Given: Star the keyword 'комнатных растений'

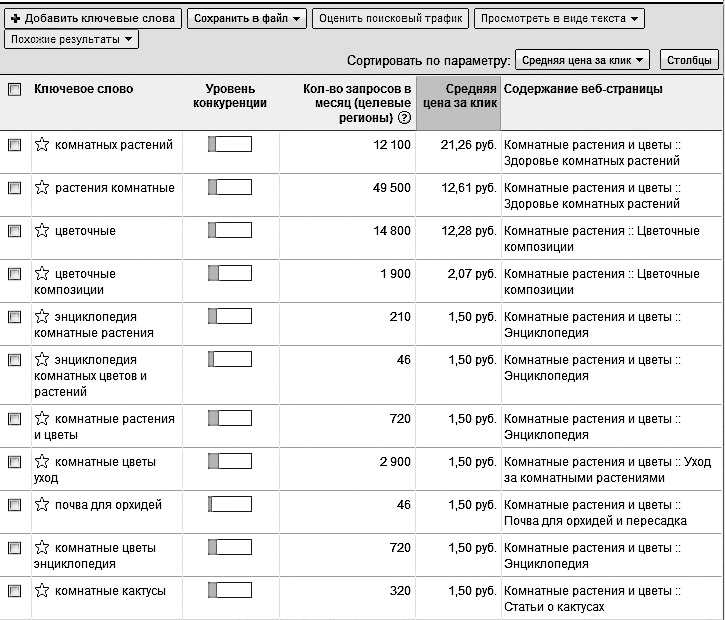Looking at the screenshot, I should point(42,145).
